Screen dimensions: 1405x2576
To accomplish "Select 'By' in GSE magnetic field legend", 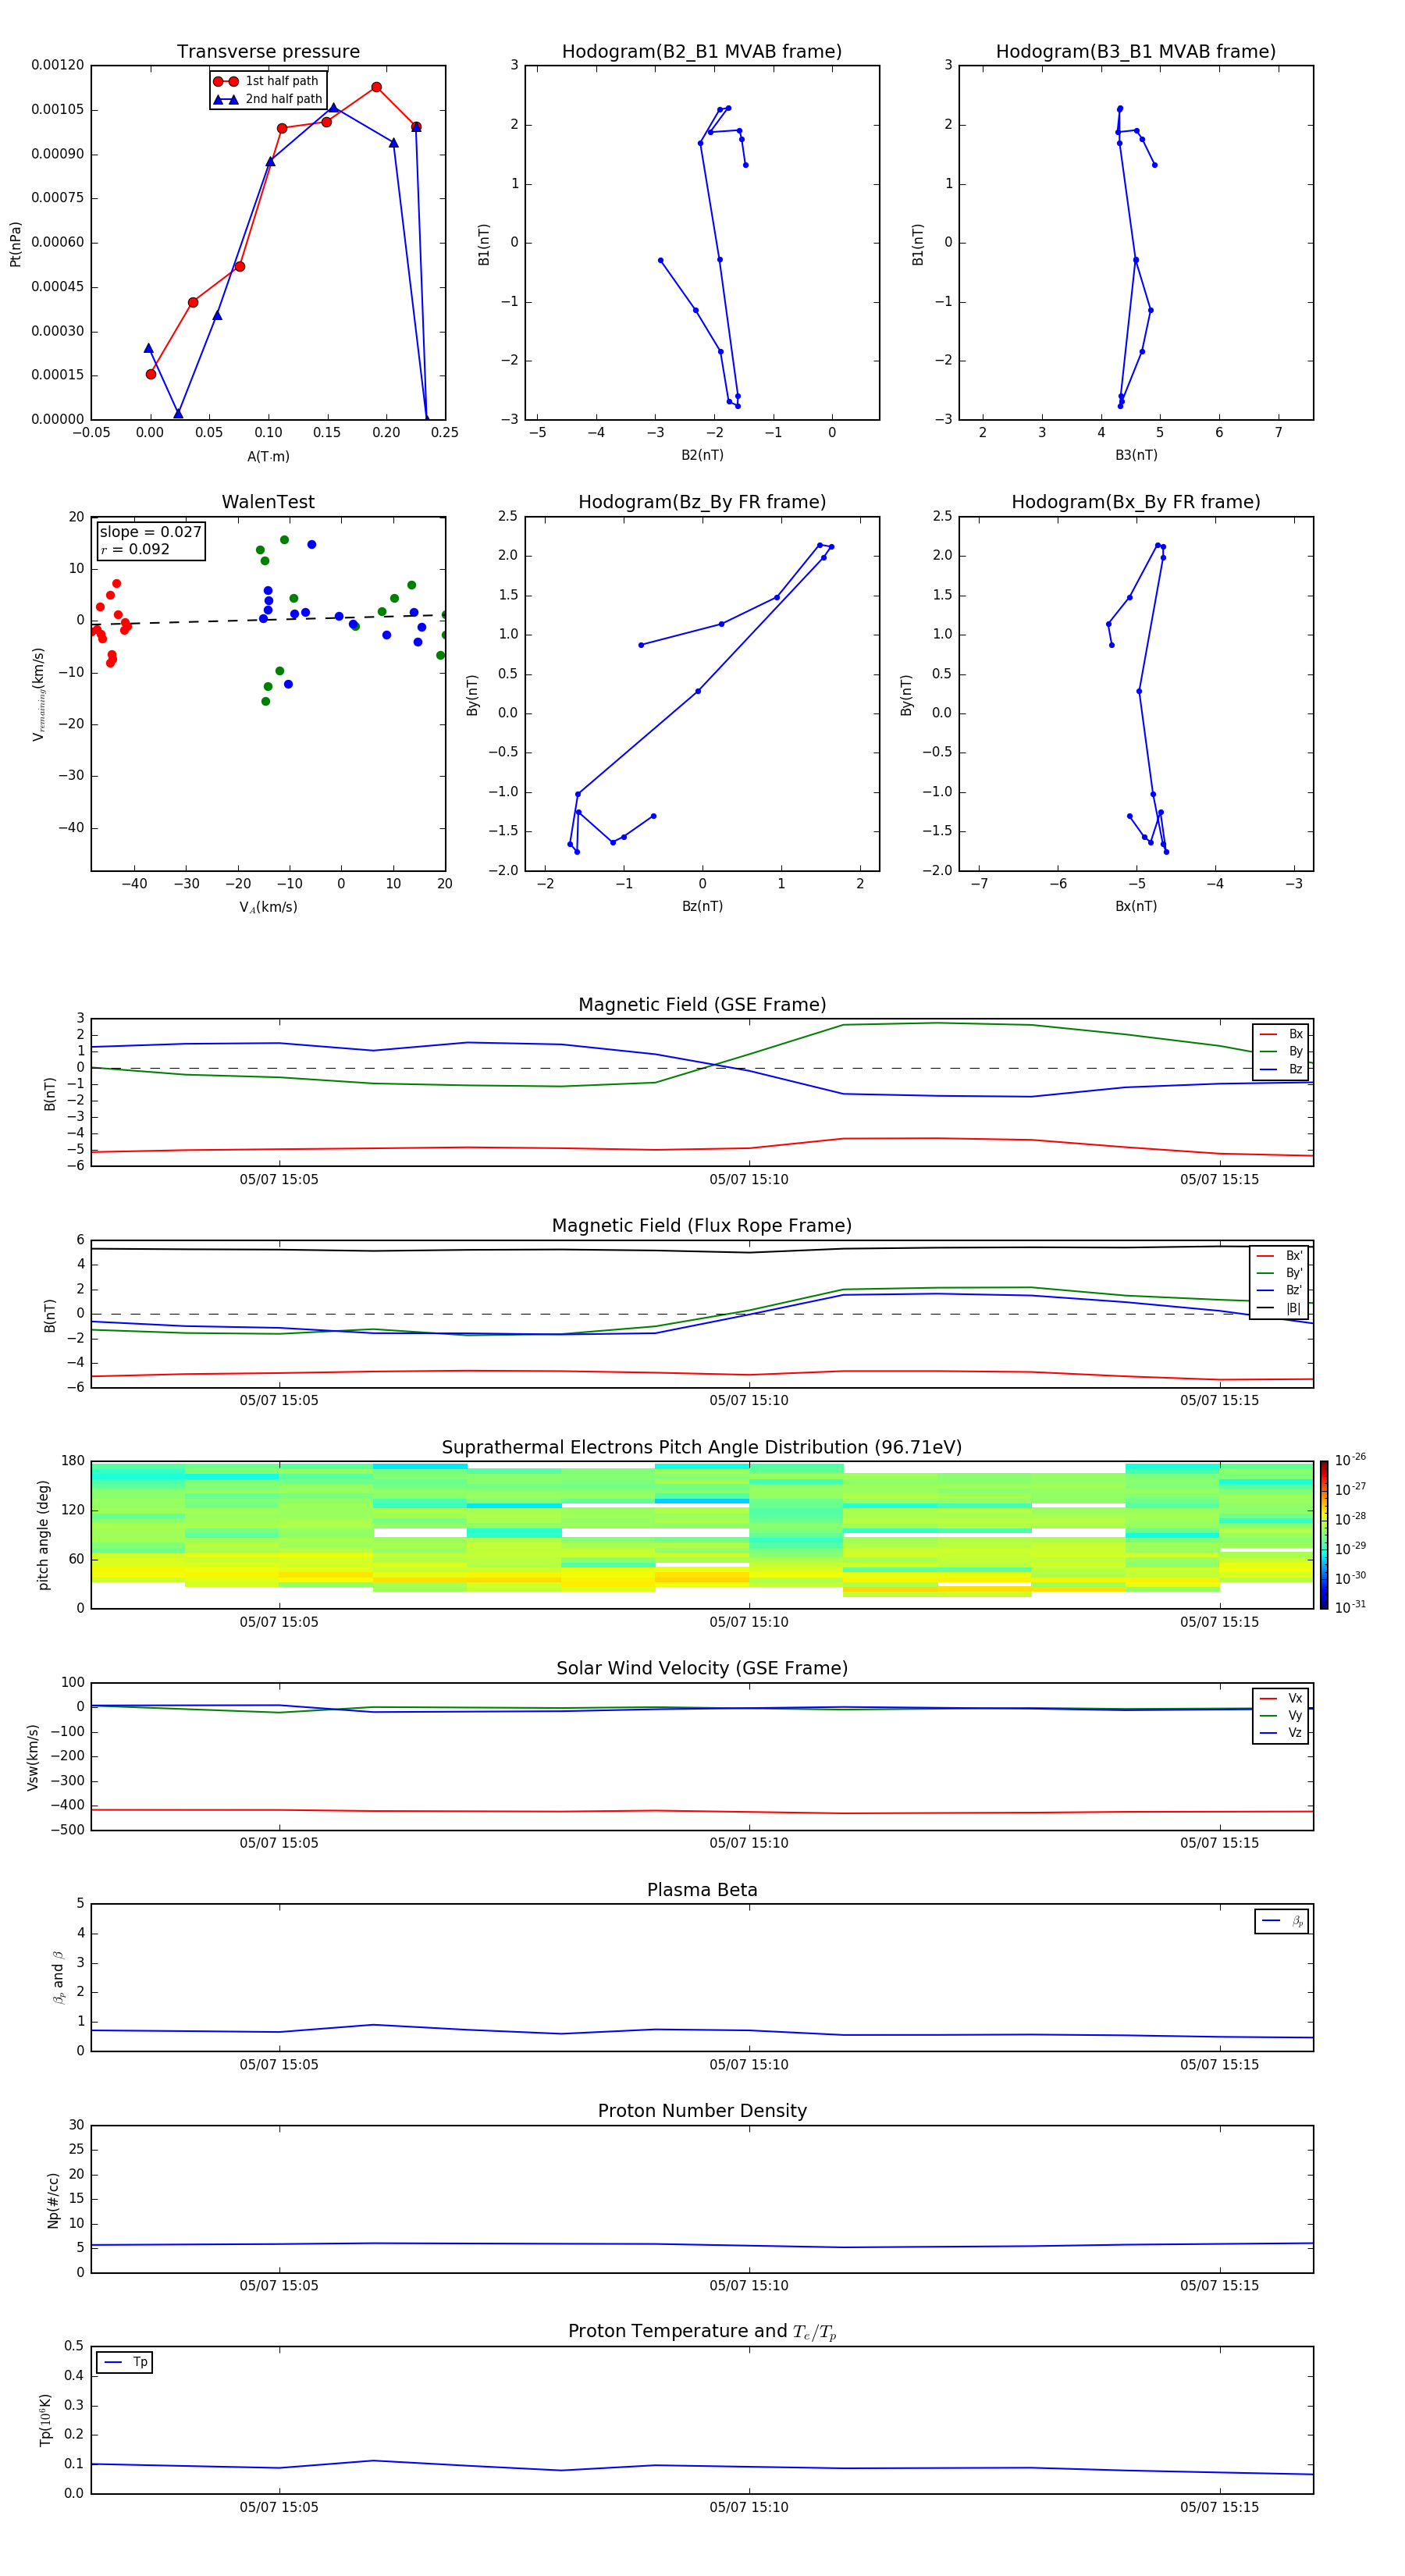I will 1281,1052.
